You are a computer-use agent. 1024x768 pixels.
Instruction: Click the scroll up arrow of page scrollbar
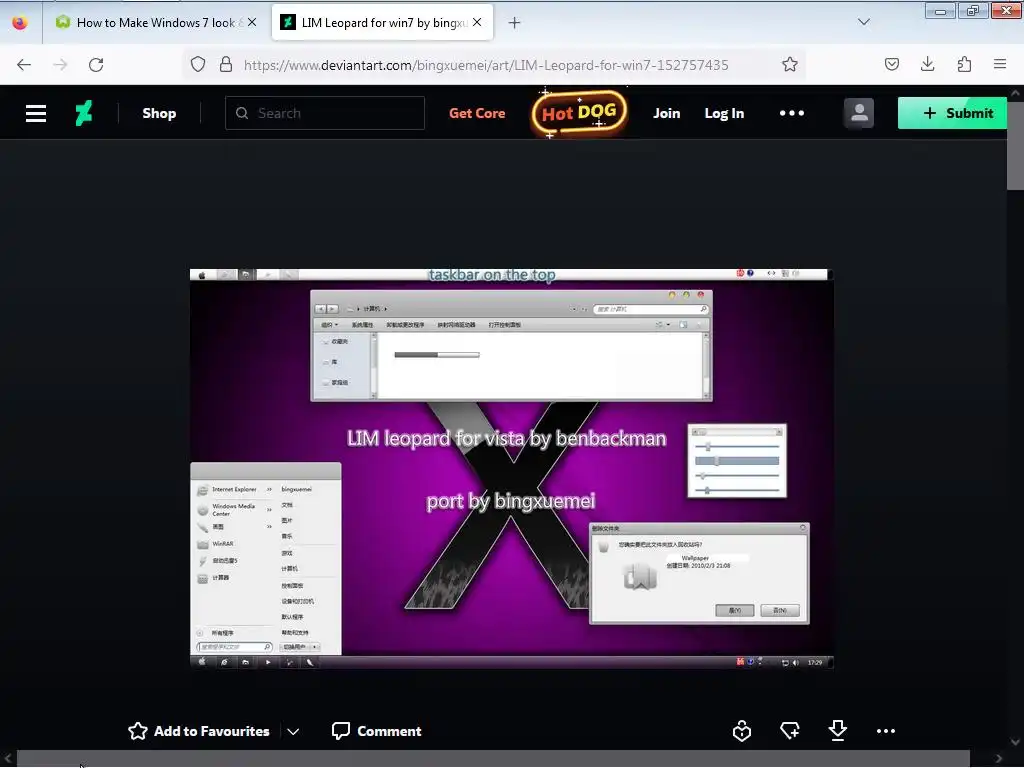(x=1016, y=93)
